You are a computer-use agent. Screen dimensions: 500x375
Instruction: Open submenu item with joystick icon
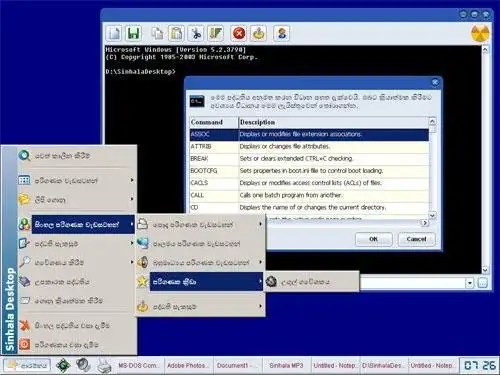(x=200, y=307)
